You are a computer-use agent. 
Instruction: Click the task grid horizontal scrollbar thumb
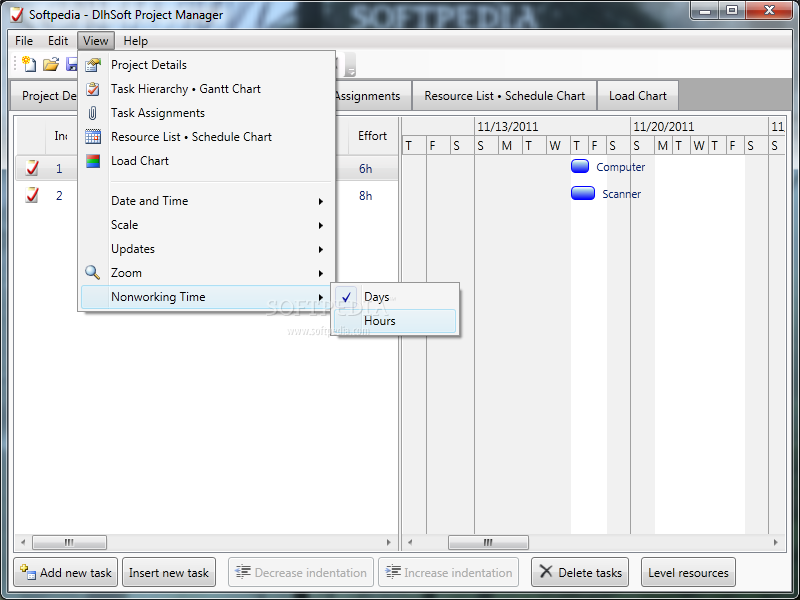(x=69, y=542)
